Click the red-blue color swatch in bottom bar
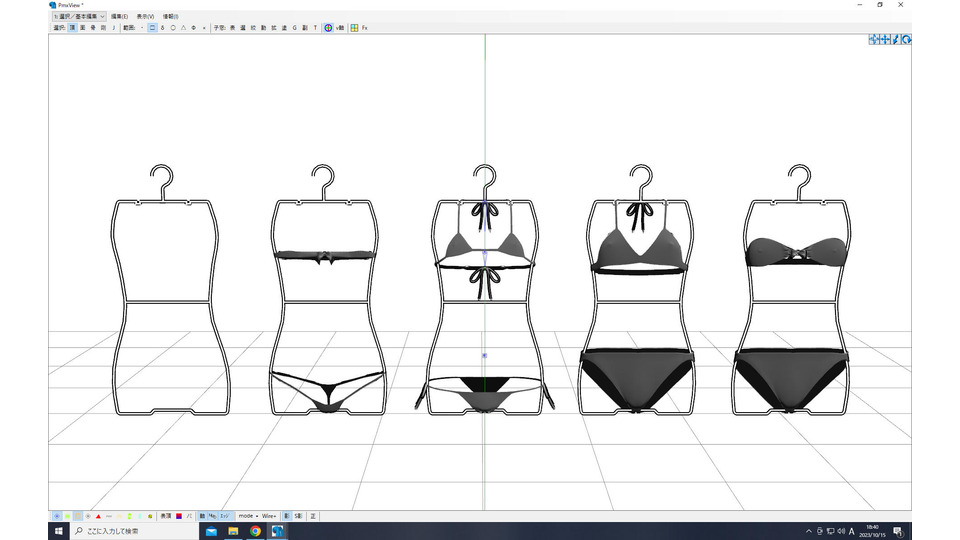960x540 pixels. (179, 516)
